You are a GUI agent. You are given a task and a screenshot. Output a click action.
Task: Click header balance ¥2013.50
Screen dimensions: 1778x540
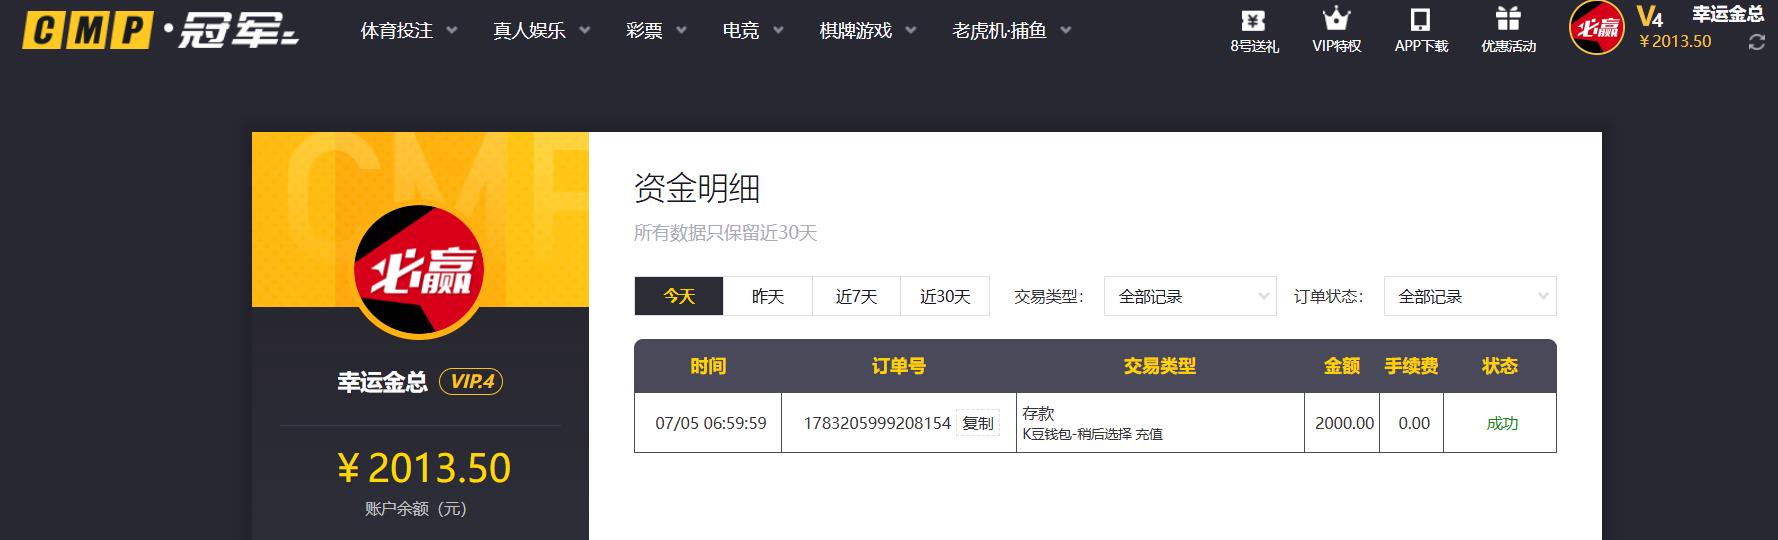1675,42
